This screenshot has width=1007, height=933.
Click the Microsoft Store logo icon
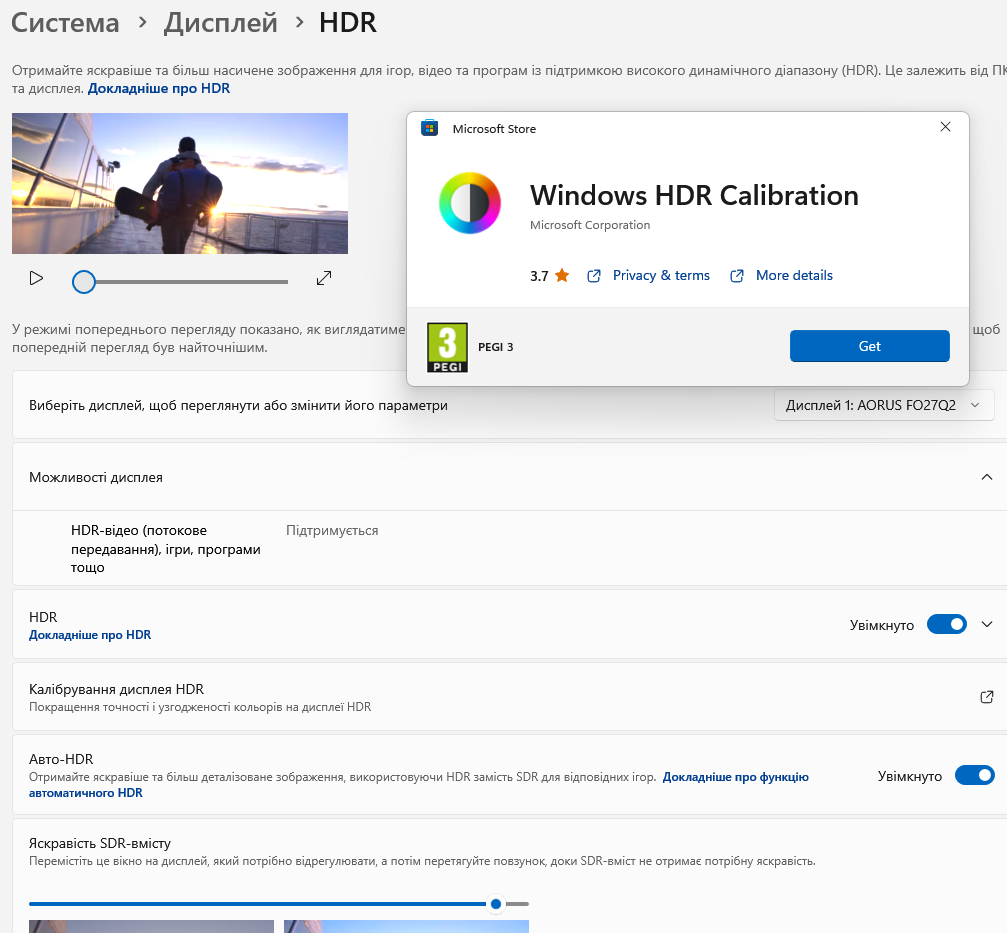[x=429, y=128]
